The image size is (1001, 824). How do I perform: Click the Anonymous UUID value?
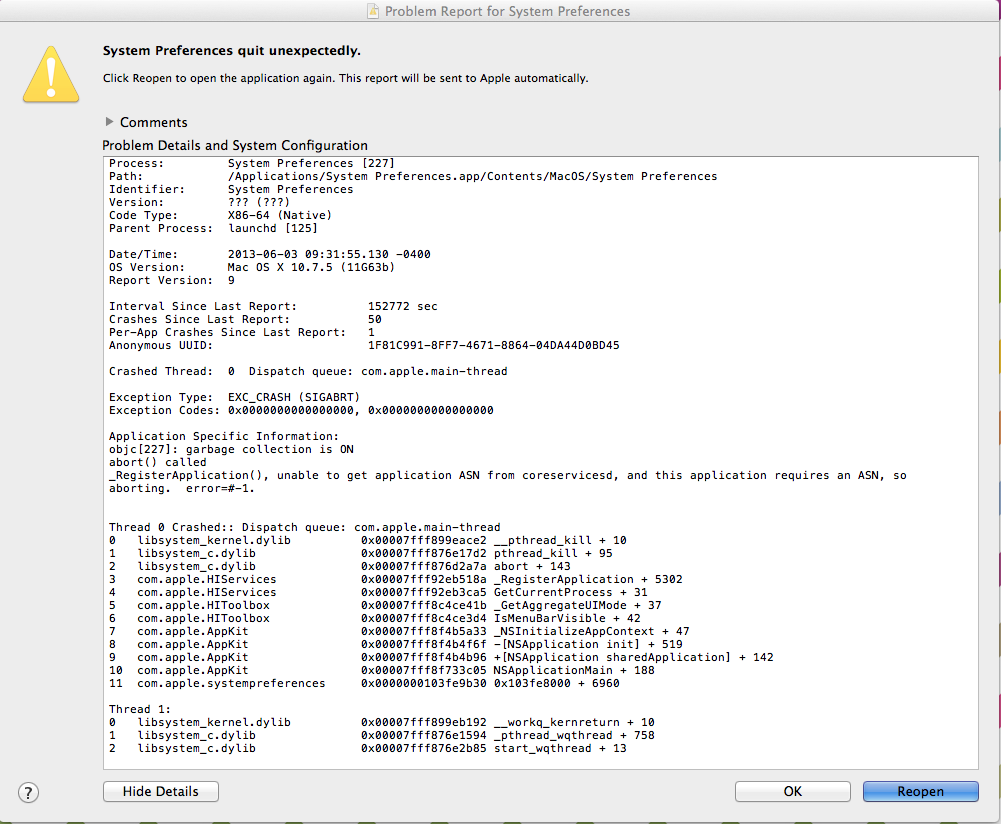(x=493, y=345)
